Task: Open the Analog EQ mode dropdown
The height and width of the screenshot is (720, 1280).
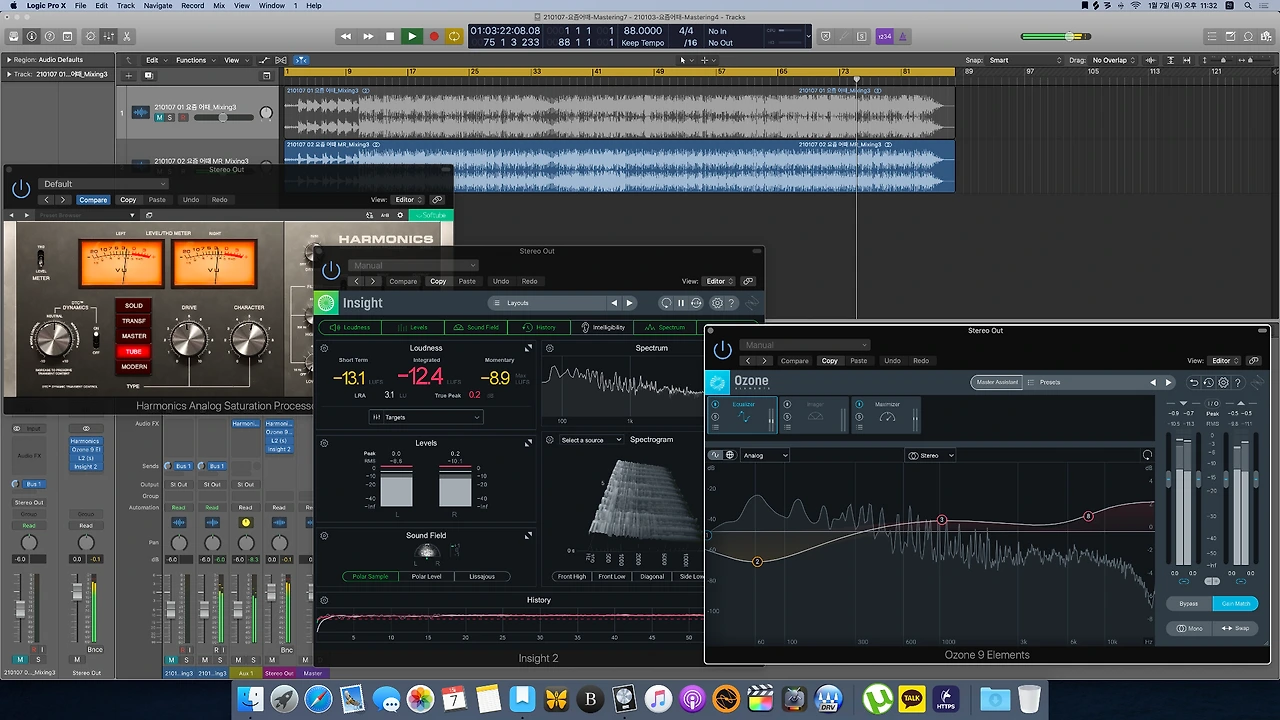Action: pyautogui.click(x=764, y=455)
